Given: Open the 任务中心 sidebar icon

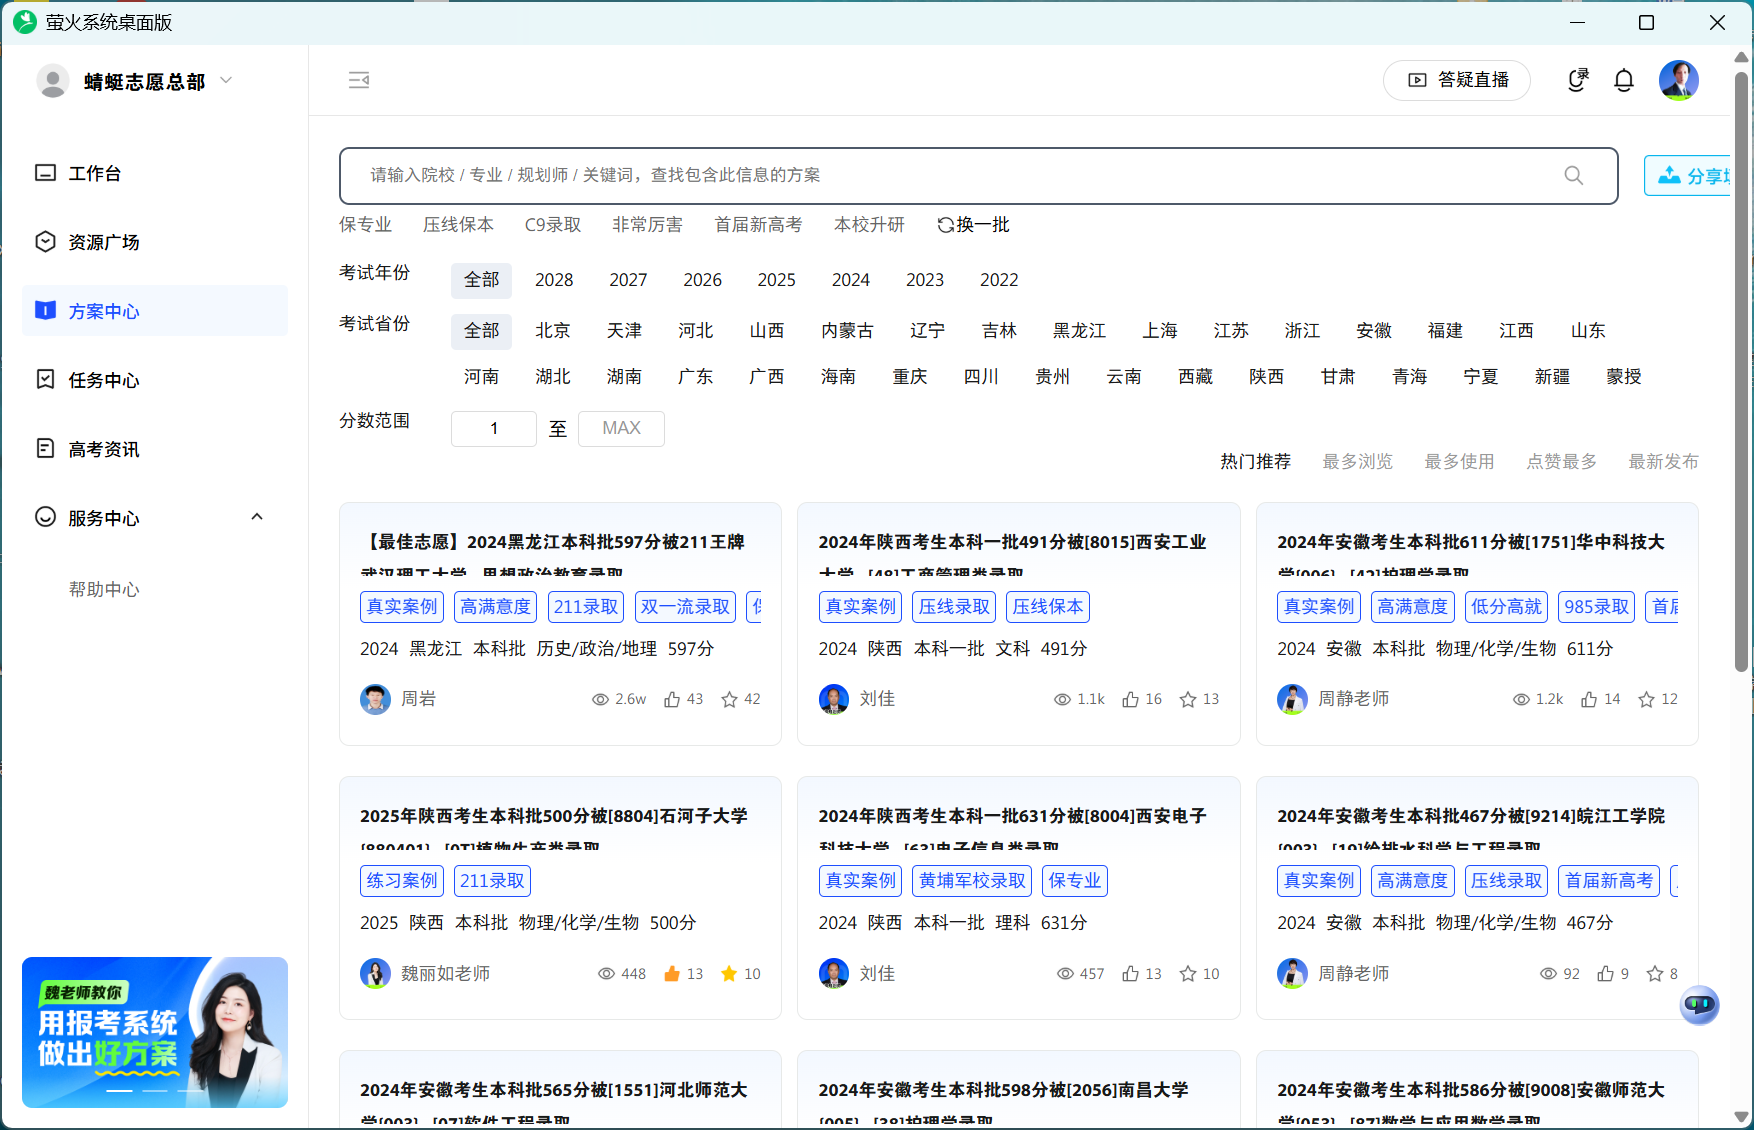Looking at the screenshot, I should coord(45,379).
